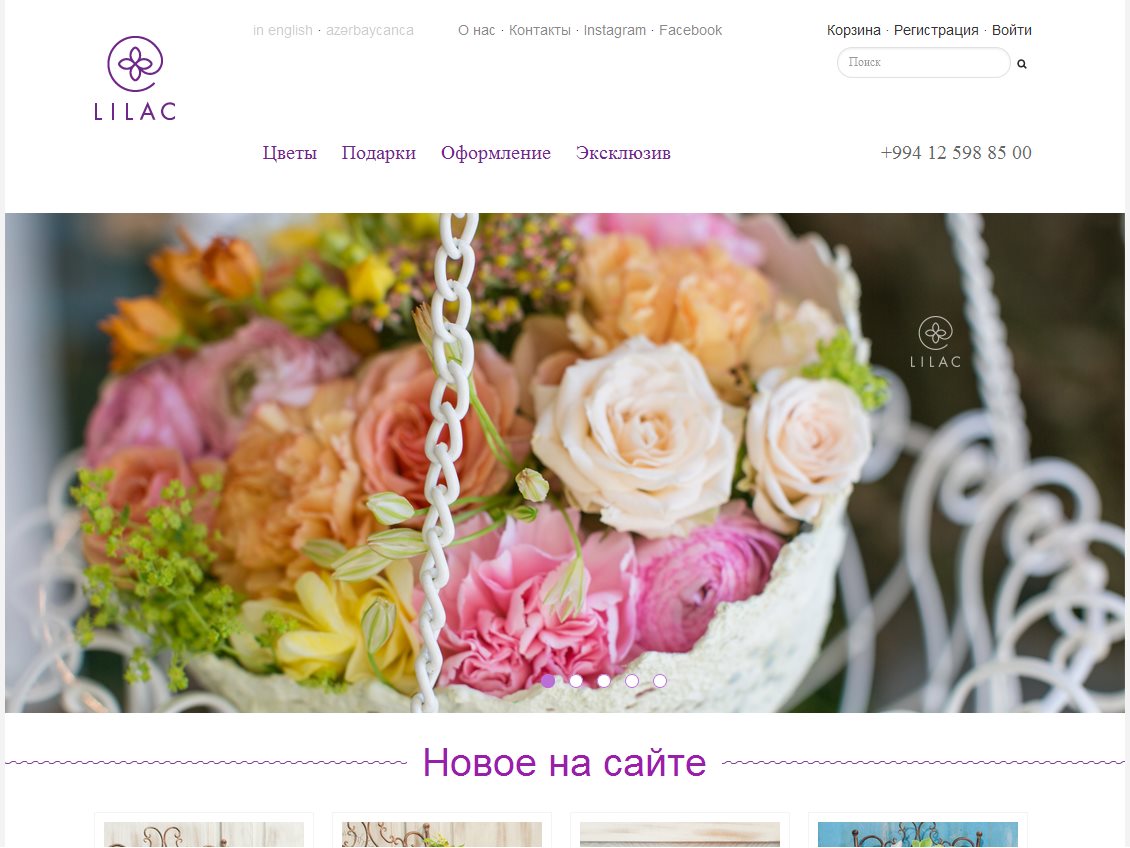The height and width of the screenshot is (848, 1130).
Task: Open the Корзина cart link
Action: click(x=853, y=30)
